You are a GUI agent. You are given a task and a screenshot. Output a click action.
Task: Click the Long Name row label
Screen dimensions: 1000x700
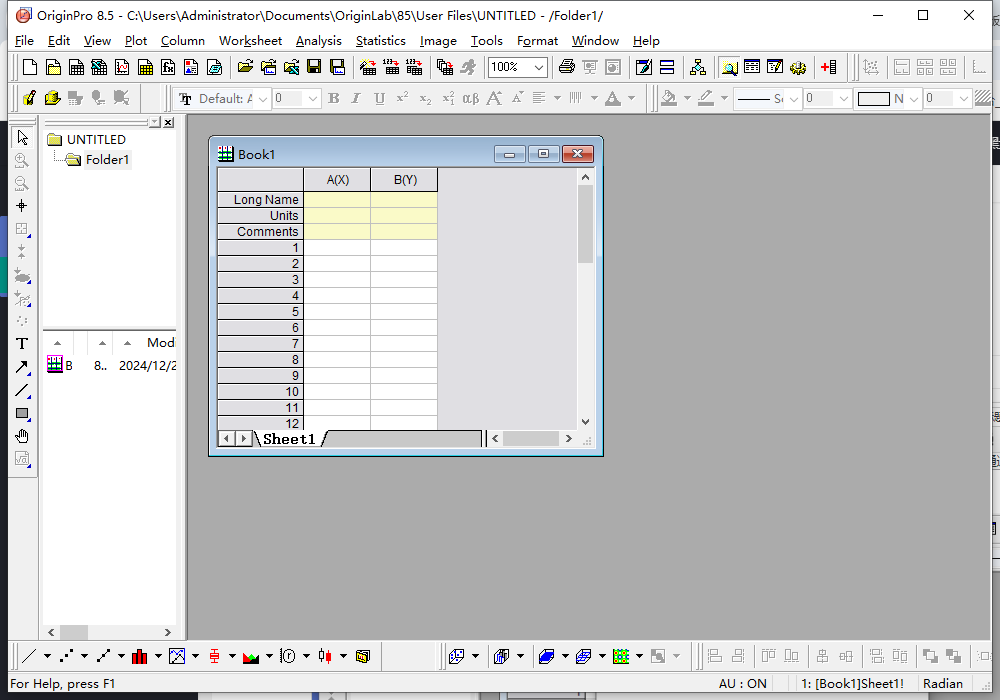[x=260, y=200]
